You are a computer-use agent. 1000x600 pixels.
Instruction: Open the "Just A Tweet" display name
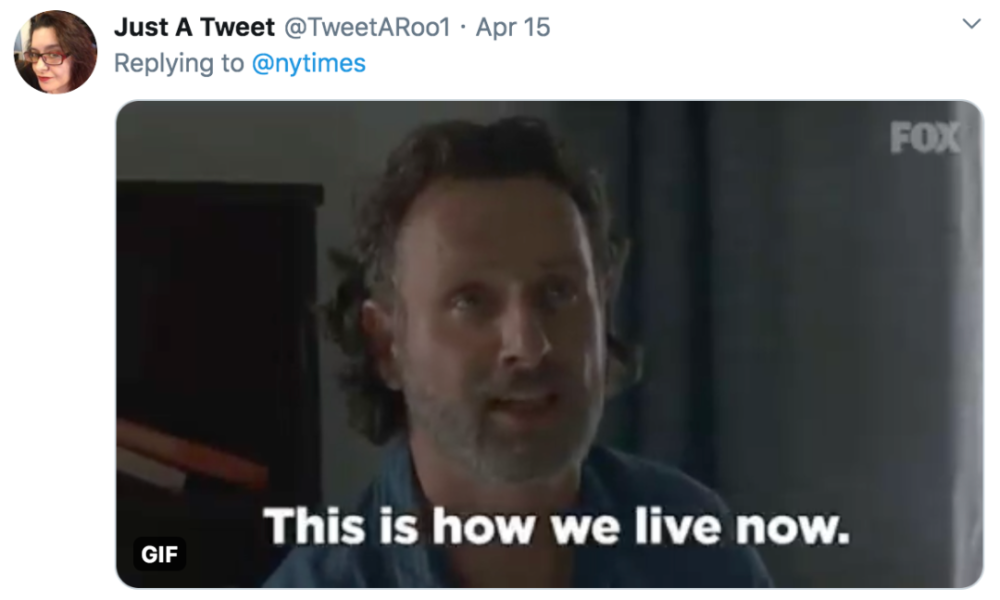[194, 27]
